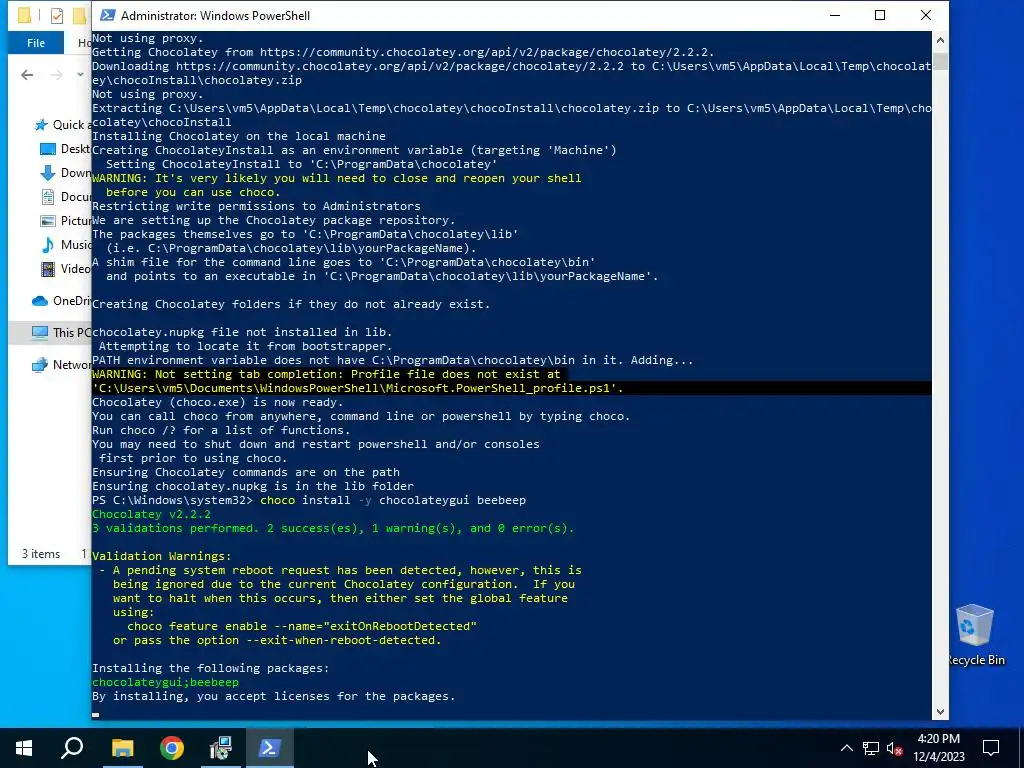Open Pictures folder in Explorer sidebar

(x=65, y=221)
